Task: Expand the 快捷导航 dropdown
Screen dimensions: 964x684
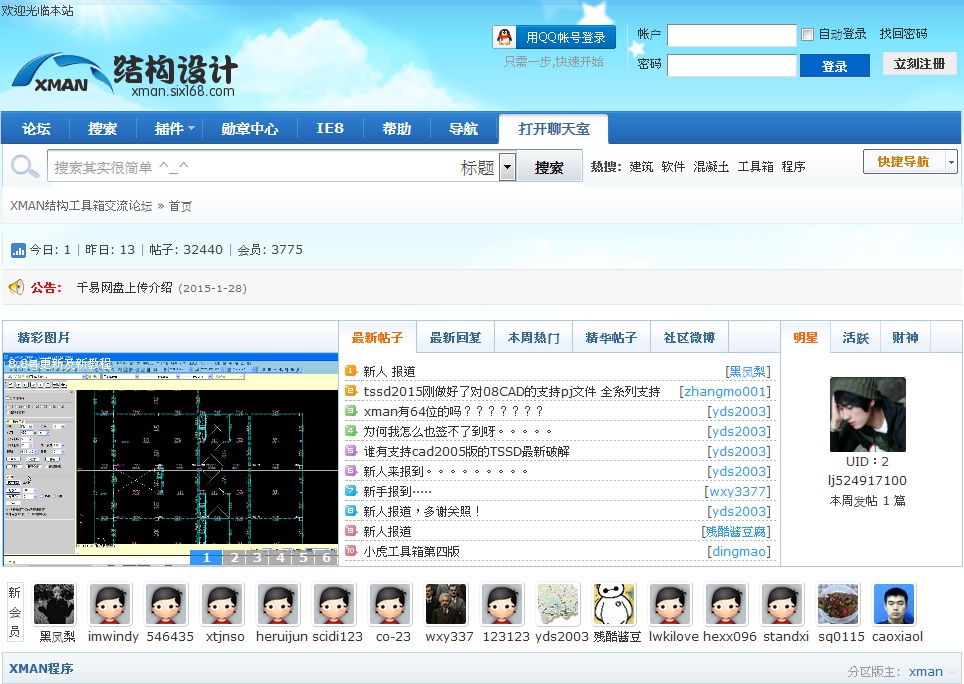Action: pyautogui.click(x=951, y=162)
